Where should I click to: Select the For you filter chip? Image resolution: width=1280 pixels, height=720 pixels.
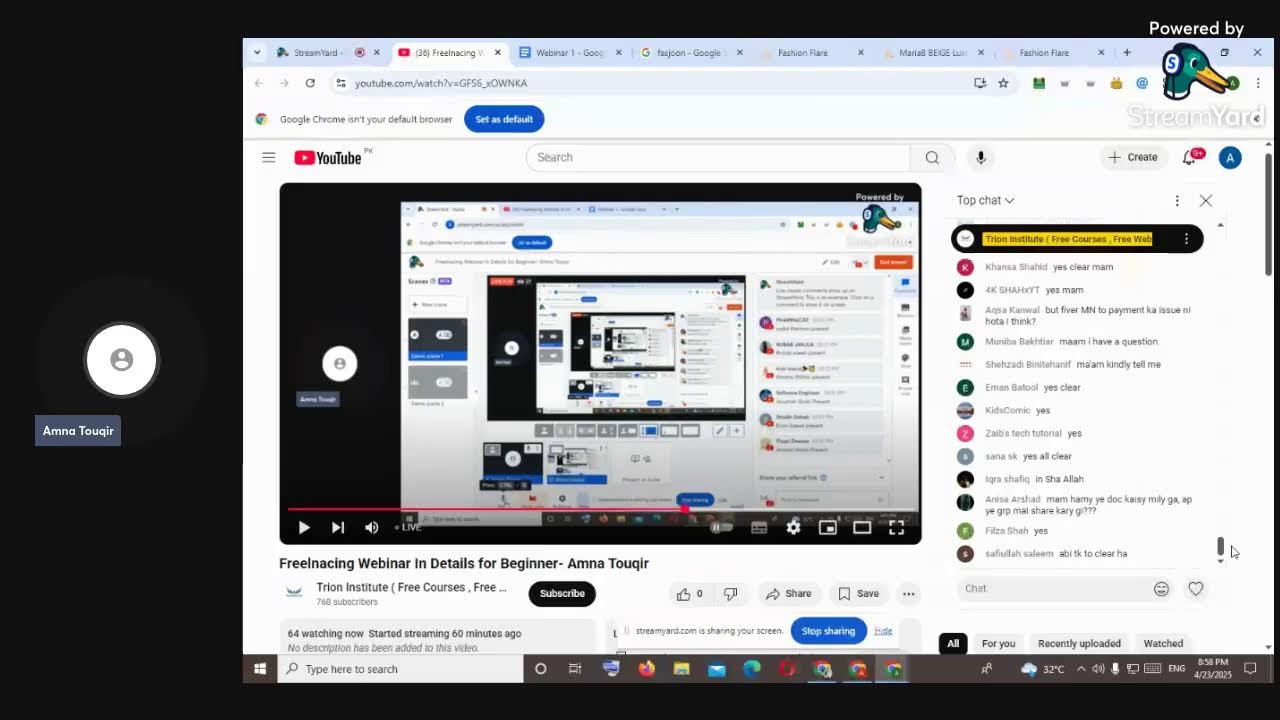point(998,643)
